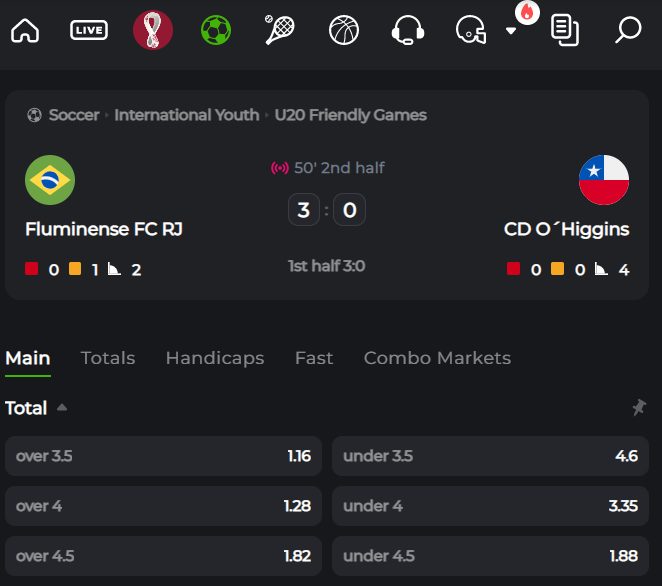The width and height of the screenshot is (662, 586).
Task: Select the green soccer ball icon
Action: point(216,30)
